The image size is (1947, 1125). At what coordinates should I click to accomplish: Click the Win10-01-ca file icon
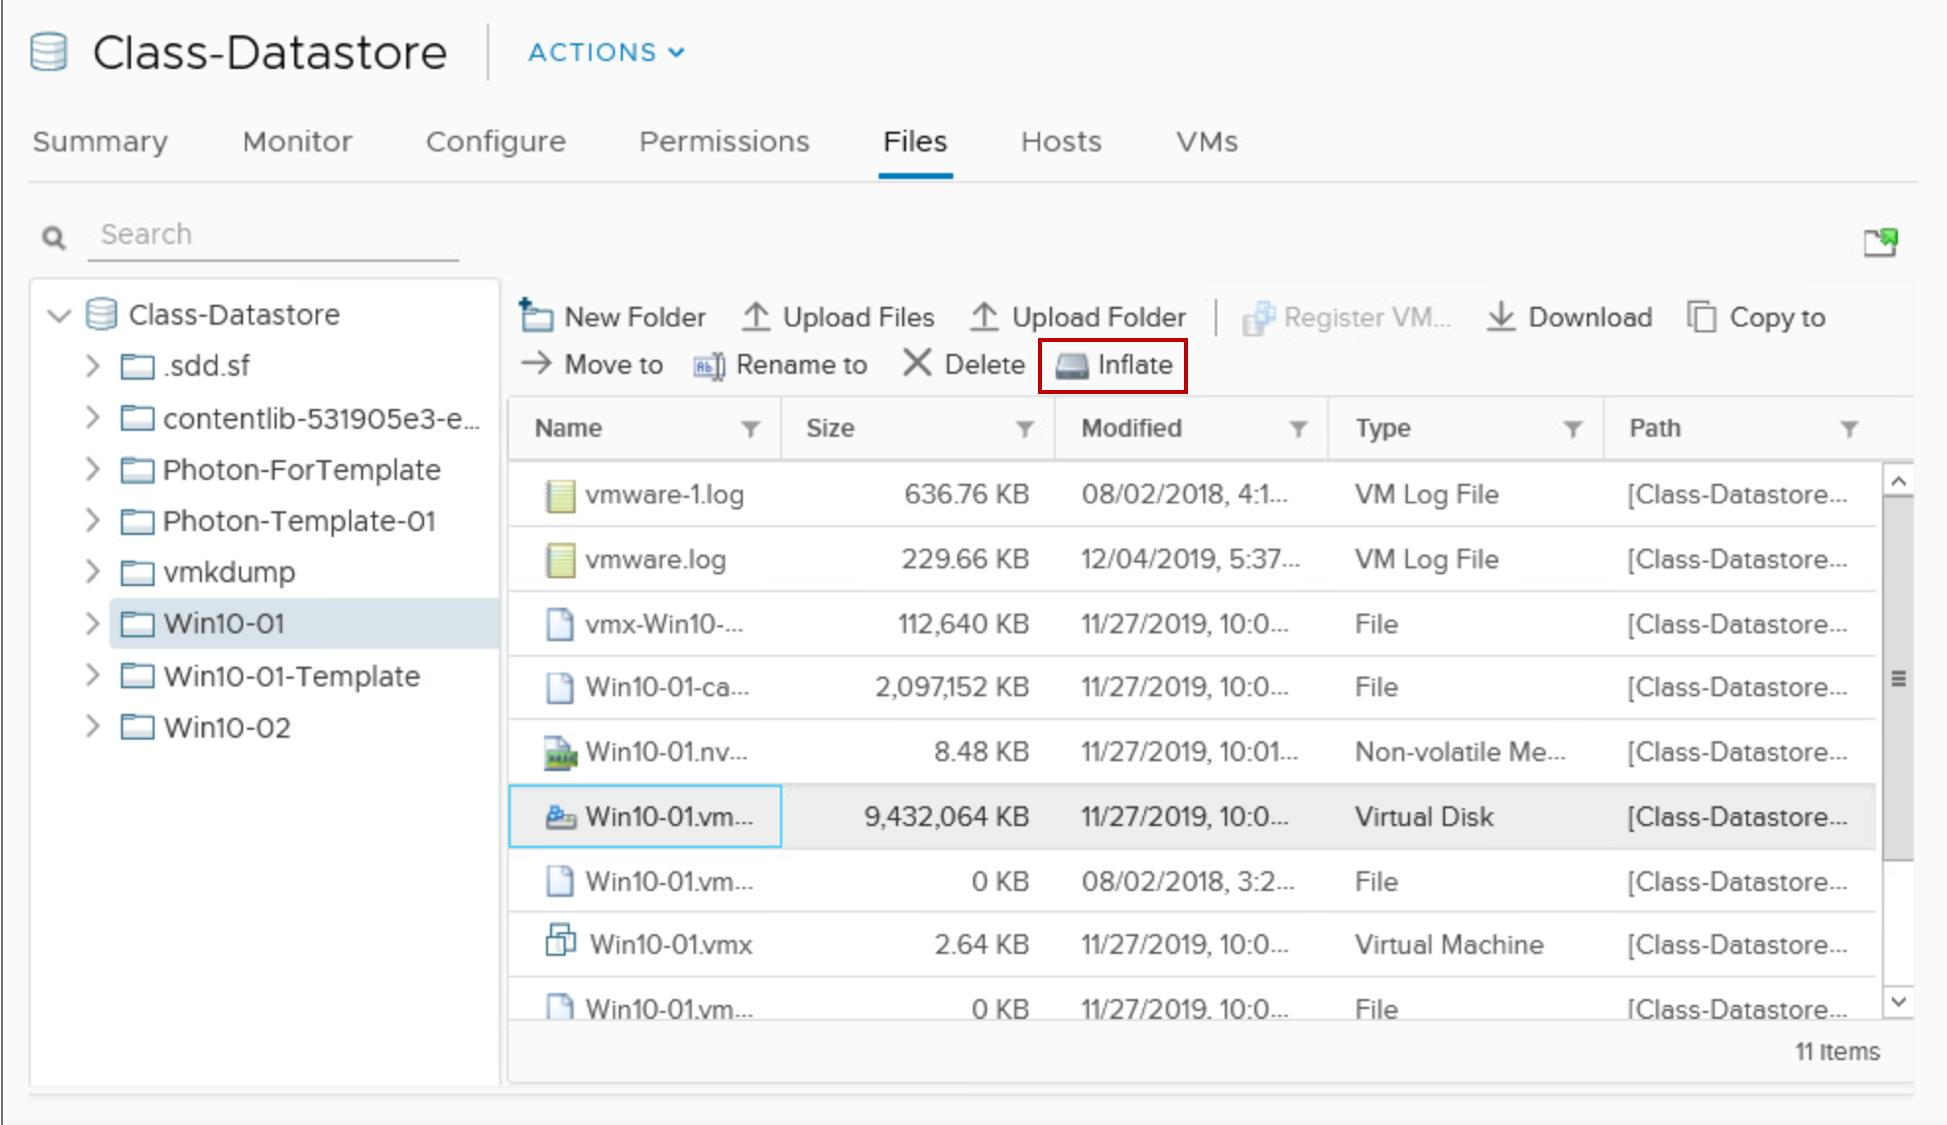560,687
